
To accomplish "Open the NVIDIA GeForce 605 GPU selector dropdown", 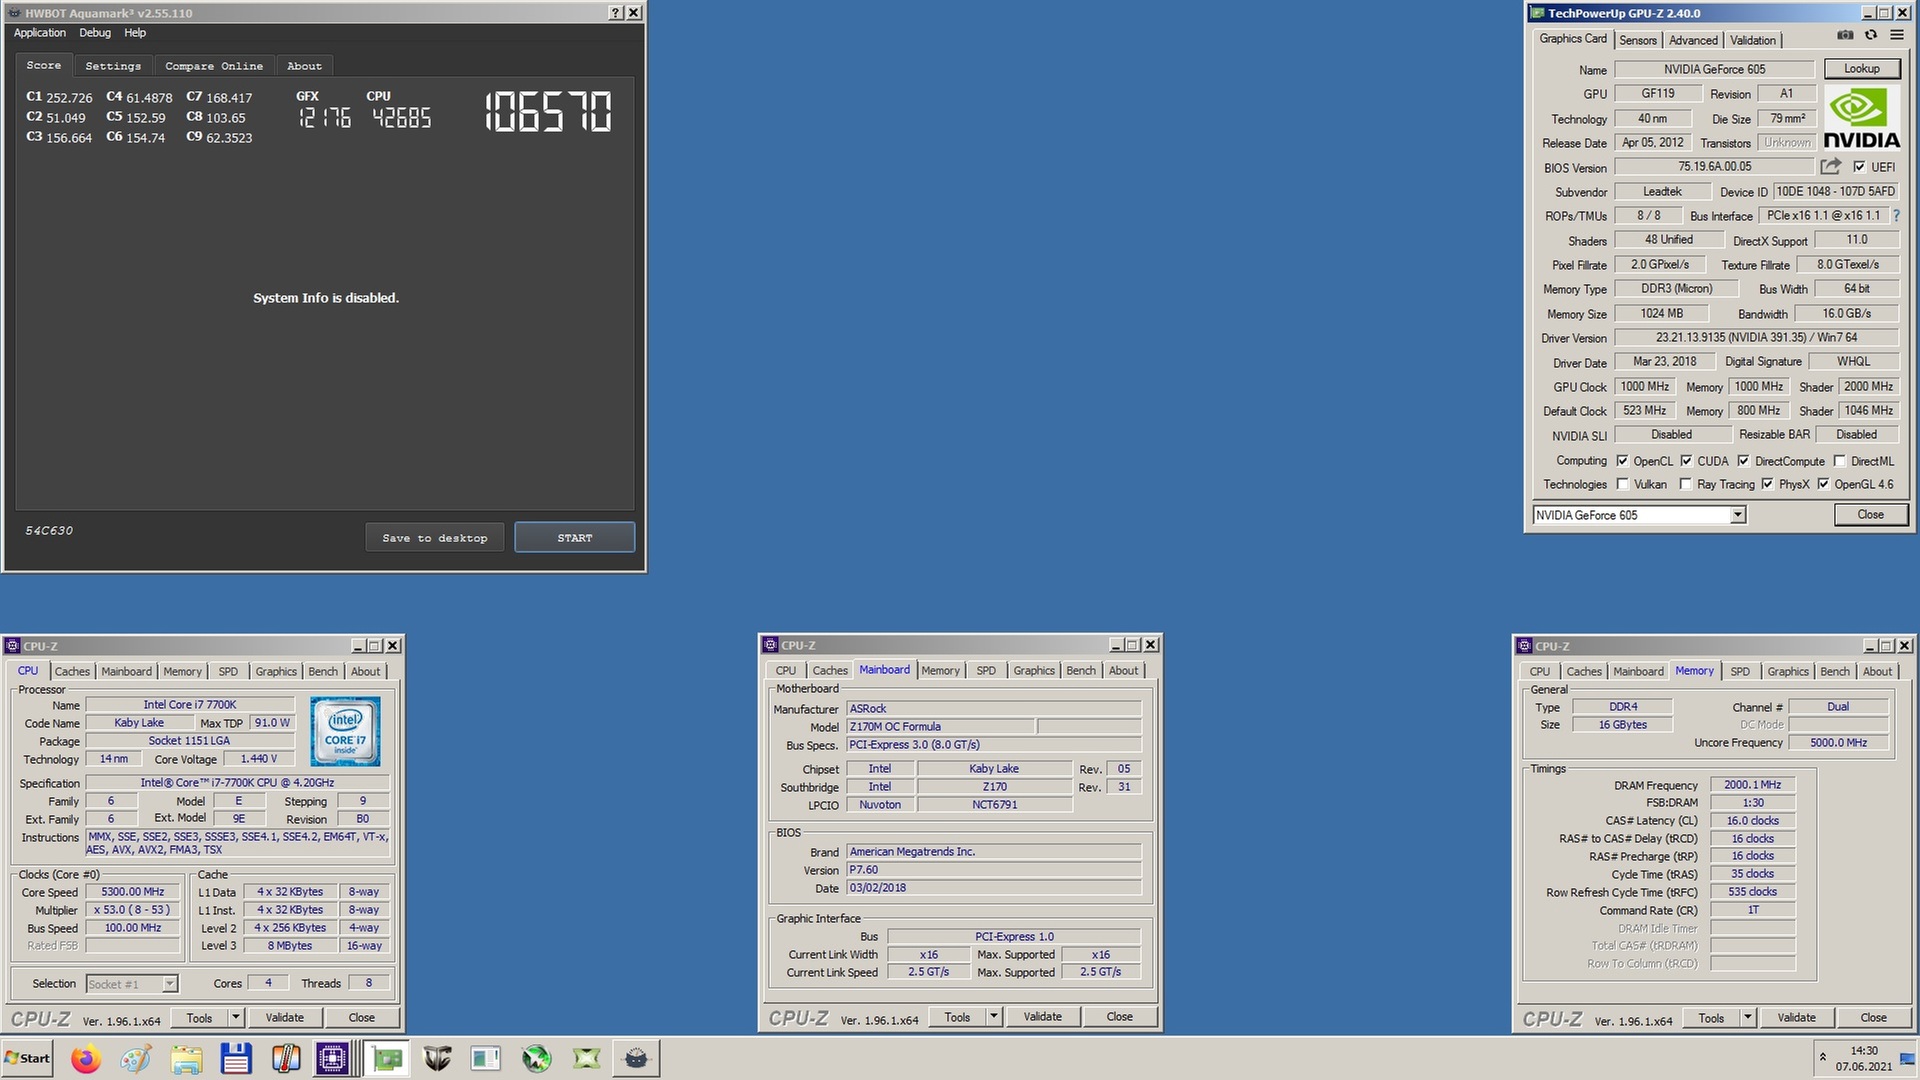I will coord(1738,515).
